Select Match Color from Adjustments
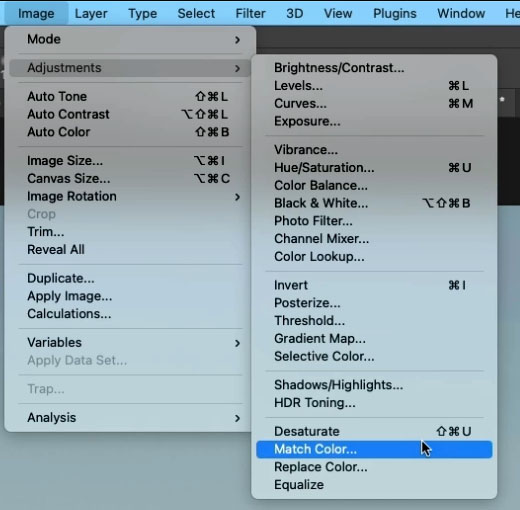This screenshot has width=520, height=510. 374,449
